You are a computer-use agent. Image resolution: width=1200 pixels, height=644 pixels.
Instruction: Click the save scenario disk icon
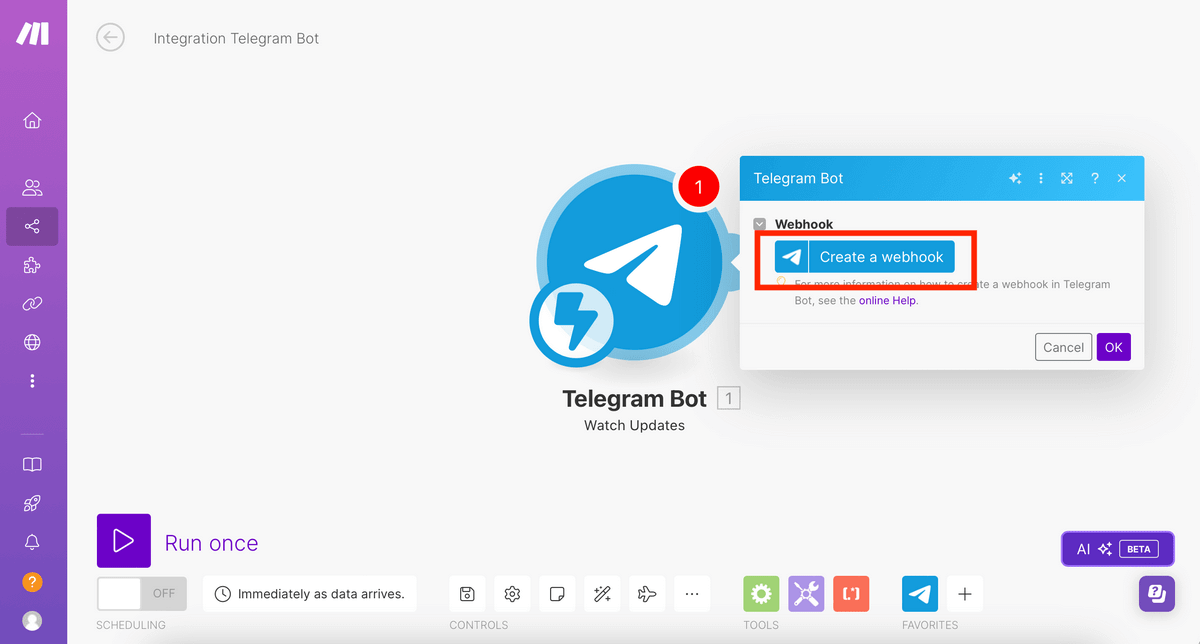coord(467,594)
